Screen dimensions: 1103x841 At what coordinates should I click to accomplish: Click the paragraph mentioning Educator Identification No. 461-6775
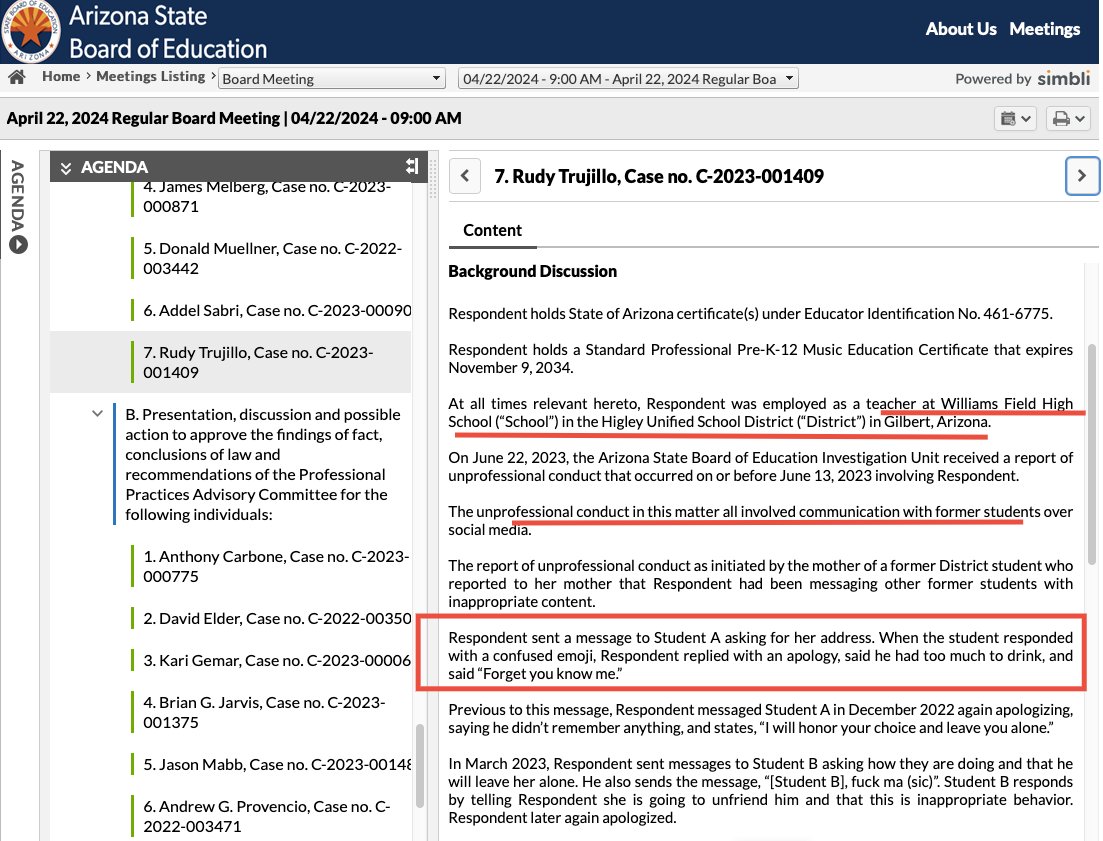click(x=751, y=314)
